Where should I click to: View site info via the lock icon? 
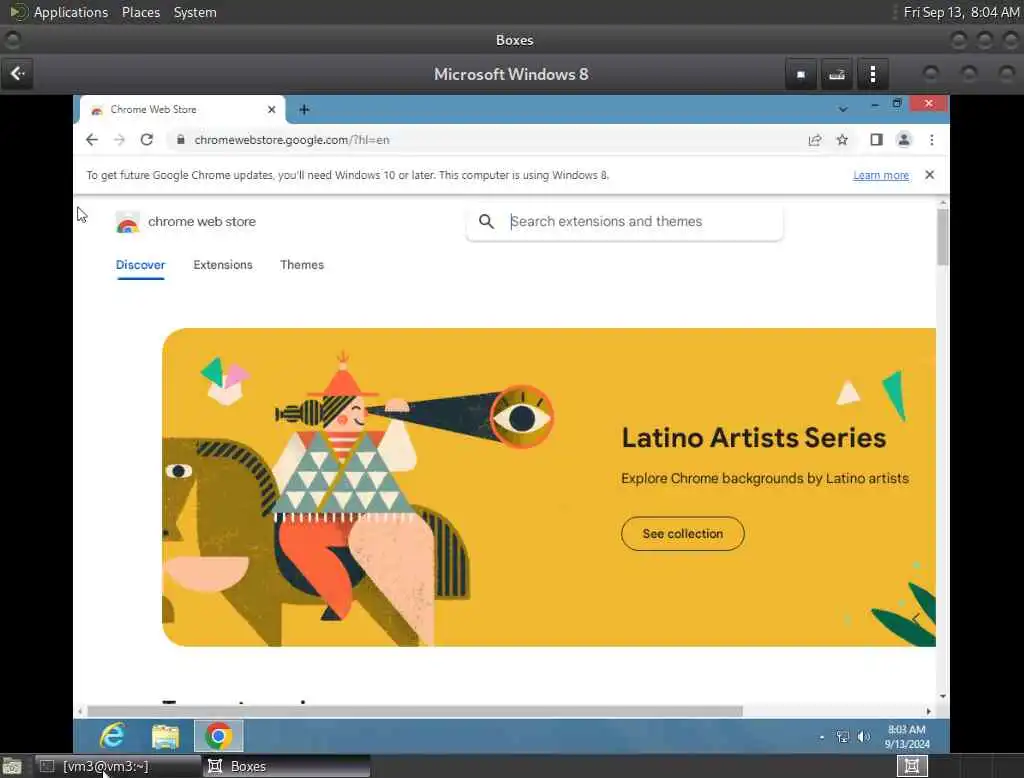(x=181, y=140)
